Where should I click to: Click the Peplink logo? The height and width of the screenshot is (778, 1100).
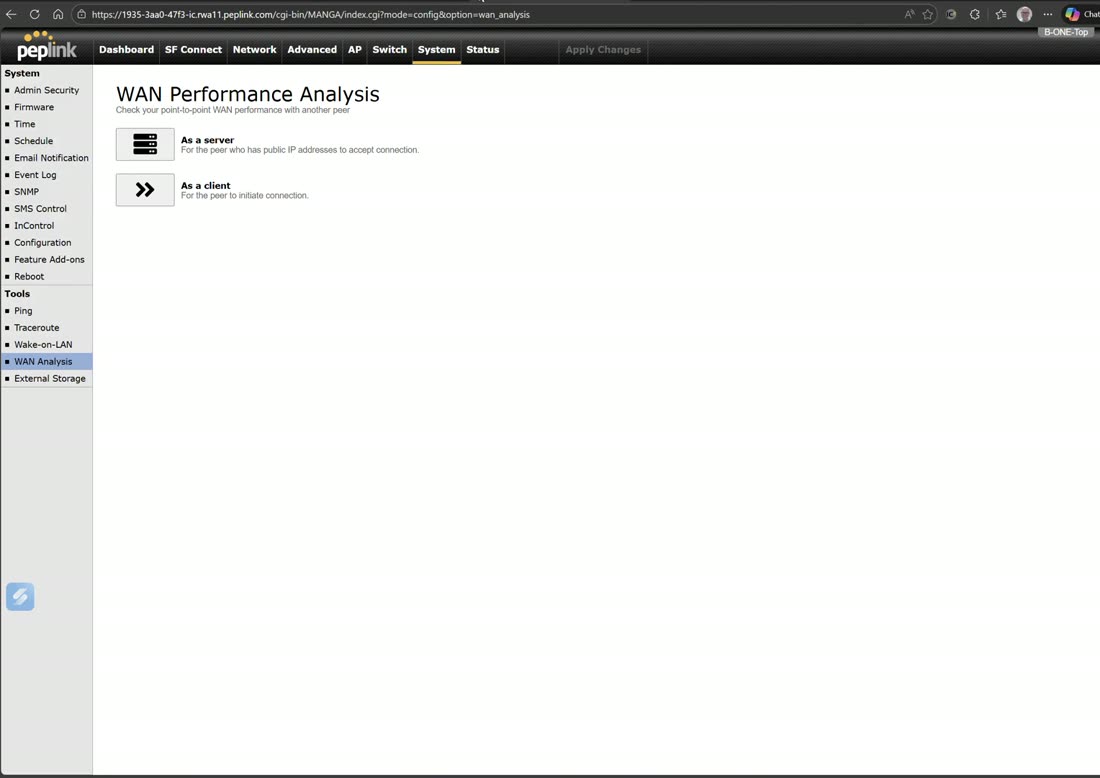point(46,46)
